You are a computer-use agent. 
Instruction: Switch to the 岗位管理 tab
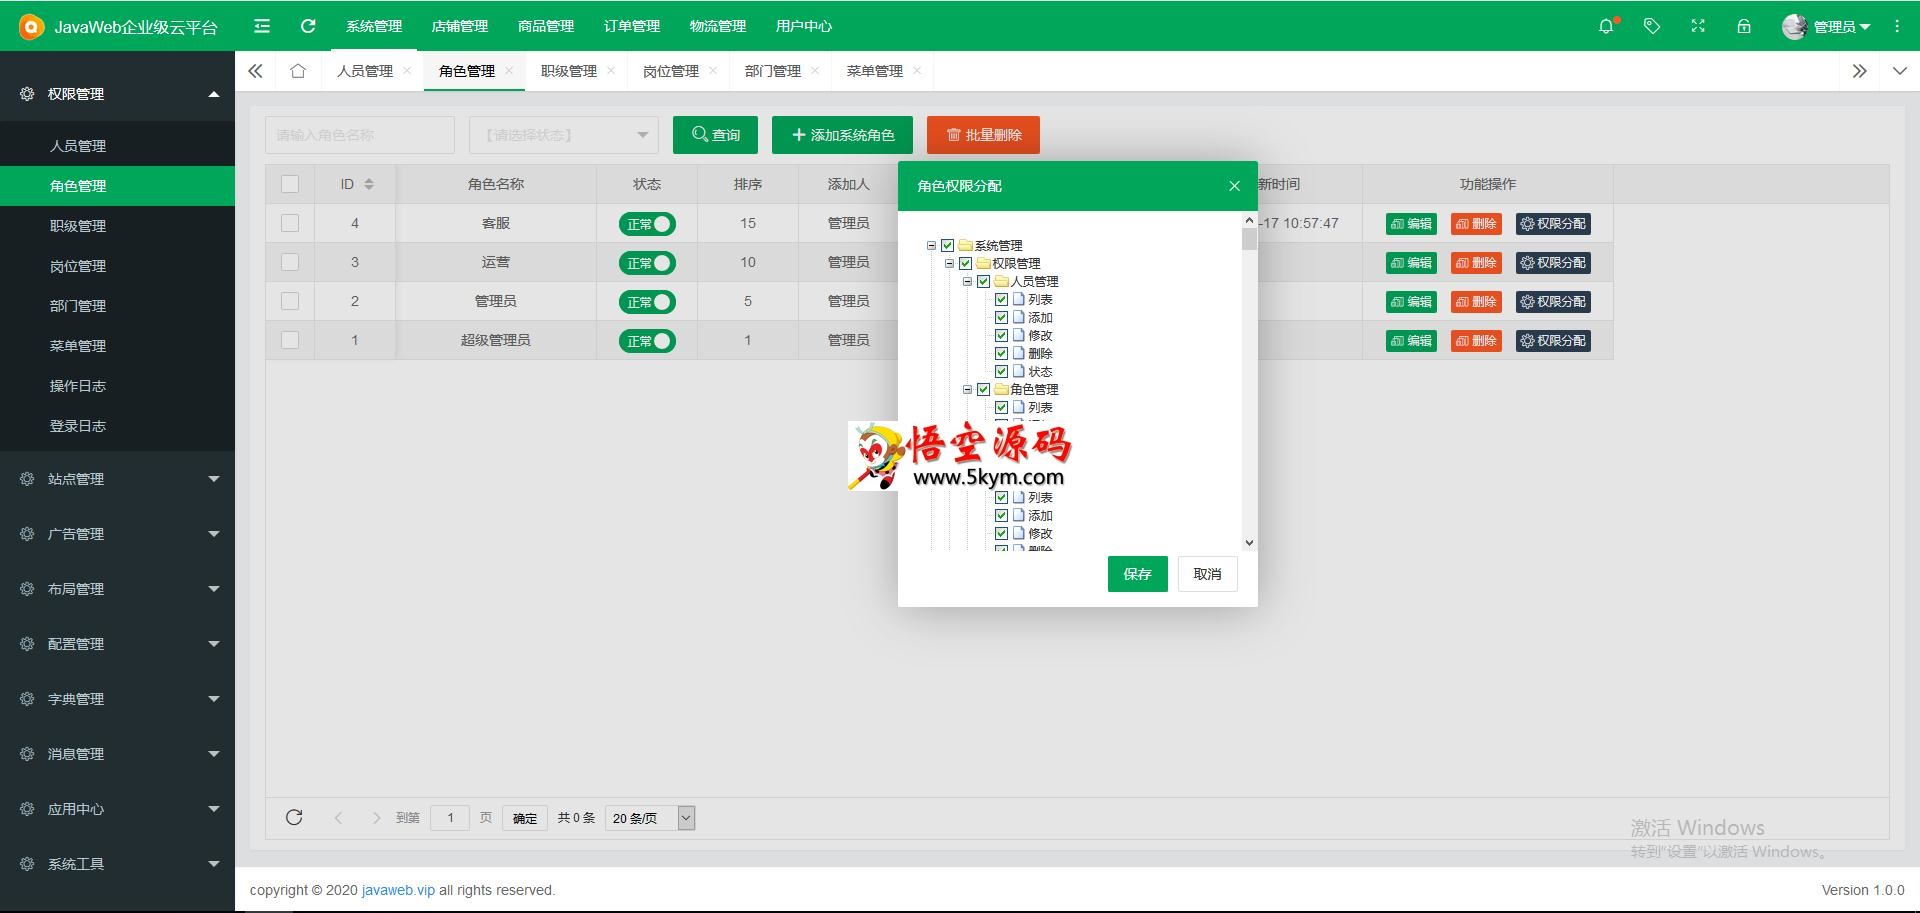pyautogui.click(x=671, y=71)
